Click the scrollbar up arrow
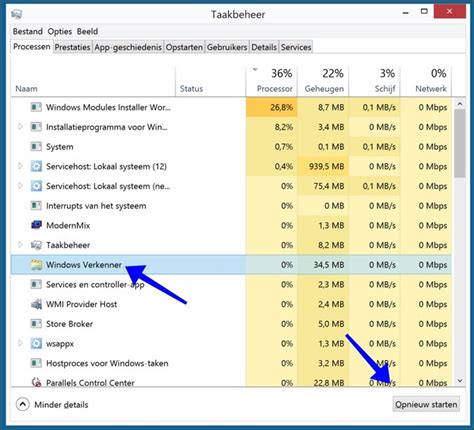This screenshot has height=430, width=474. [460, 104]
